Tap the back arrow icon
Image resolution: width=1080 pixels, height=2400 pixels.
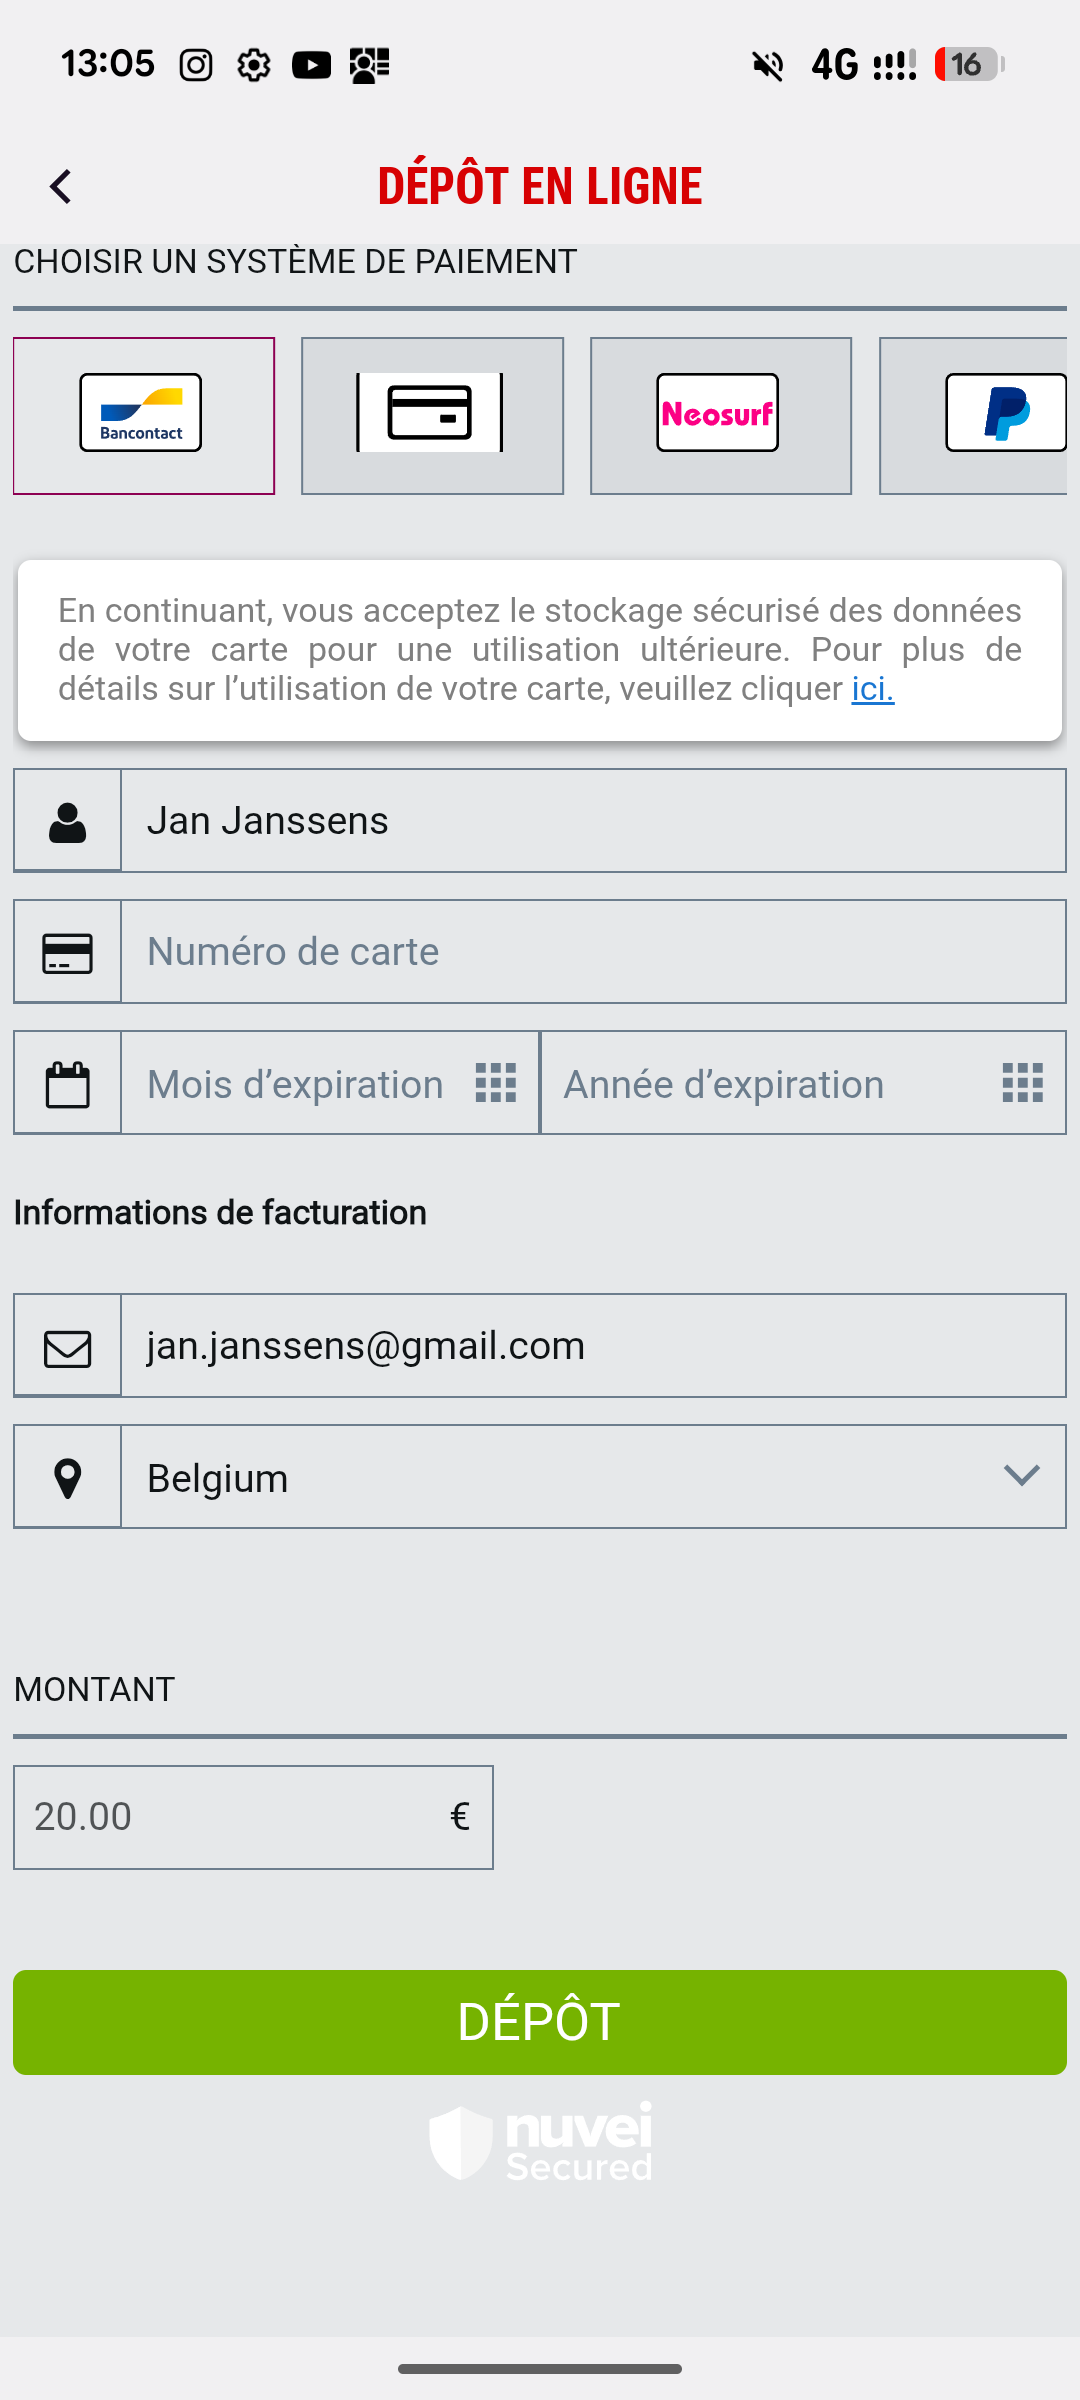[x=61, y=186]
